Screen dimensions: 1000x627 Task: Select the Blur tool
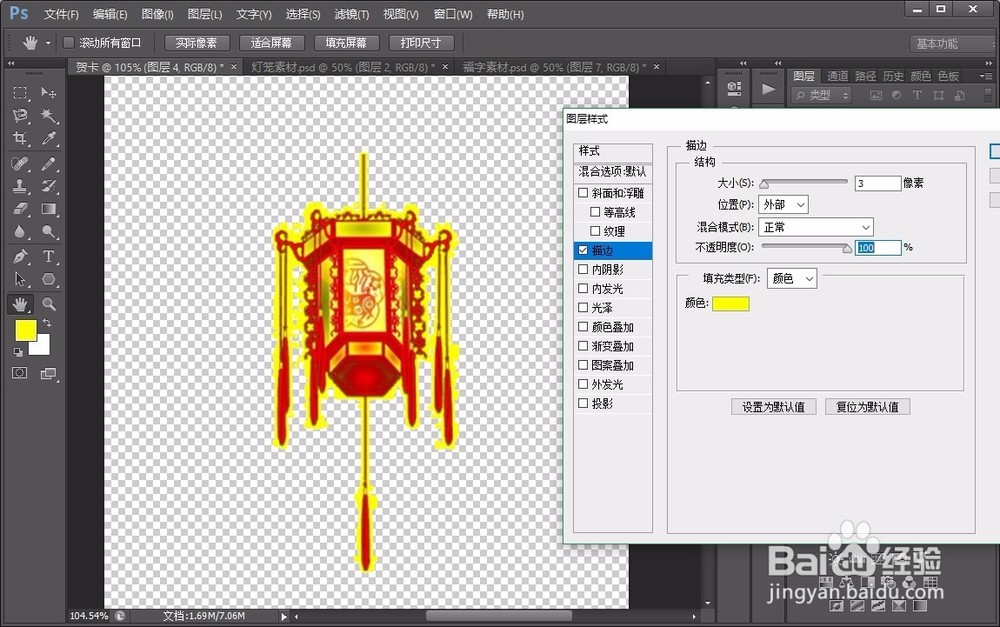(x=20, y=231)
